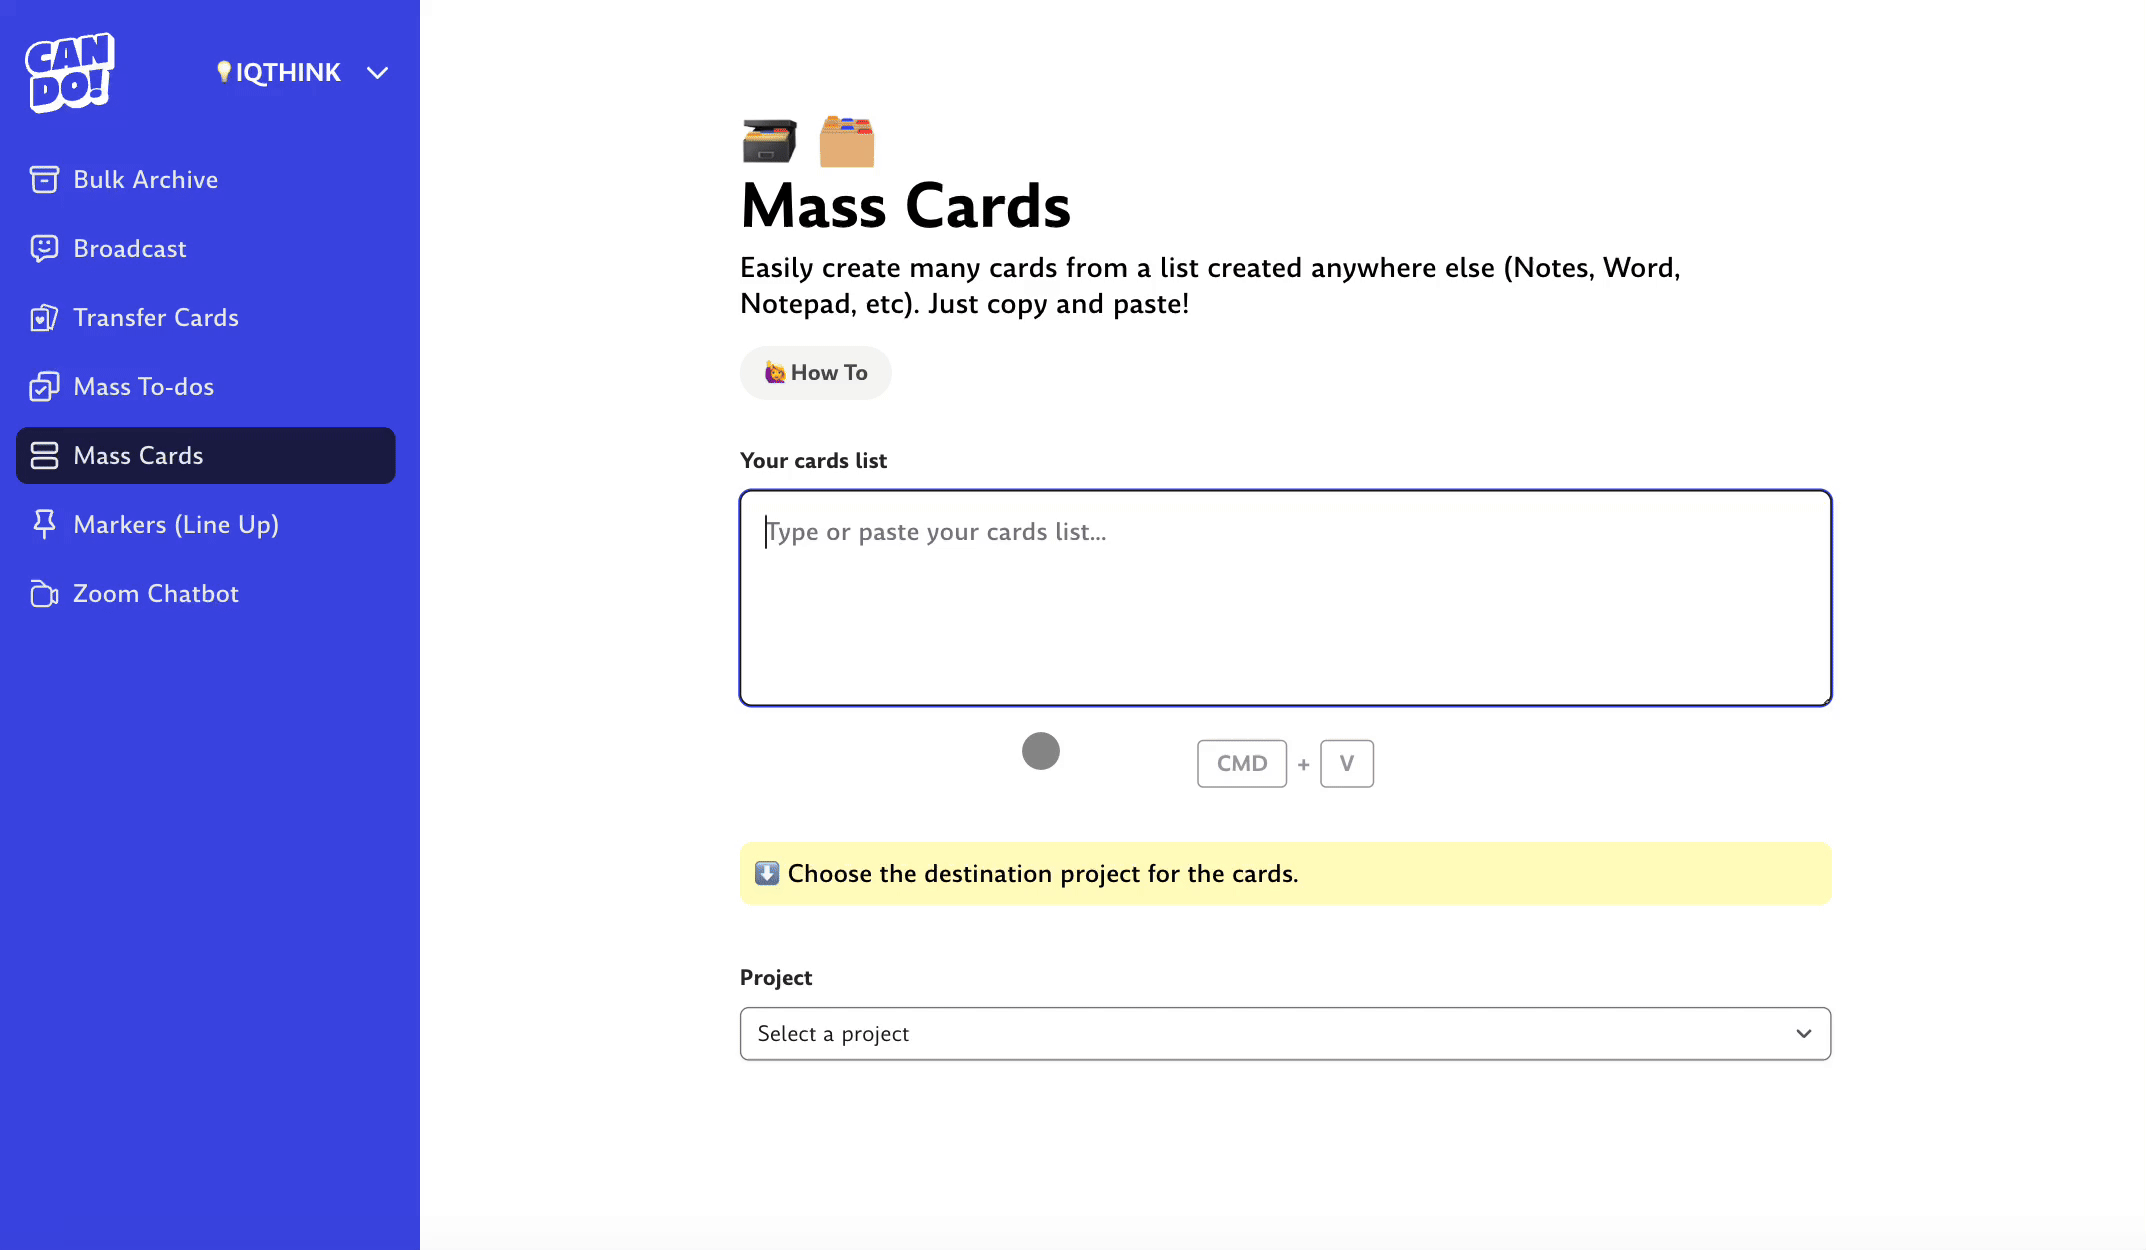Image resolution: width=2146 pixels, height=1250 pixels.
Task: Click the Zoom Chatbot sidebar icon
Action: [43, 594]
